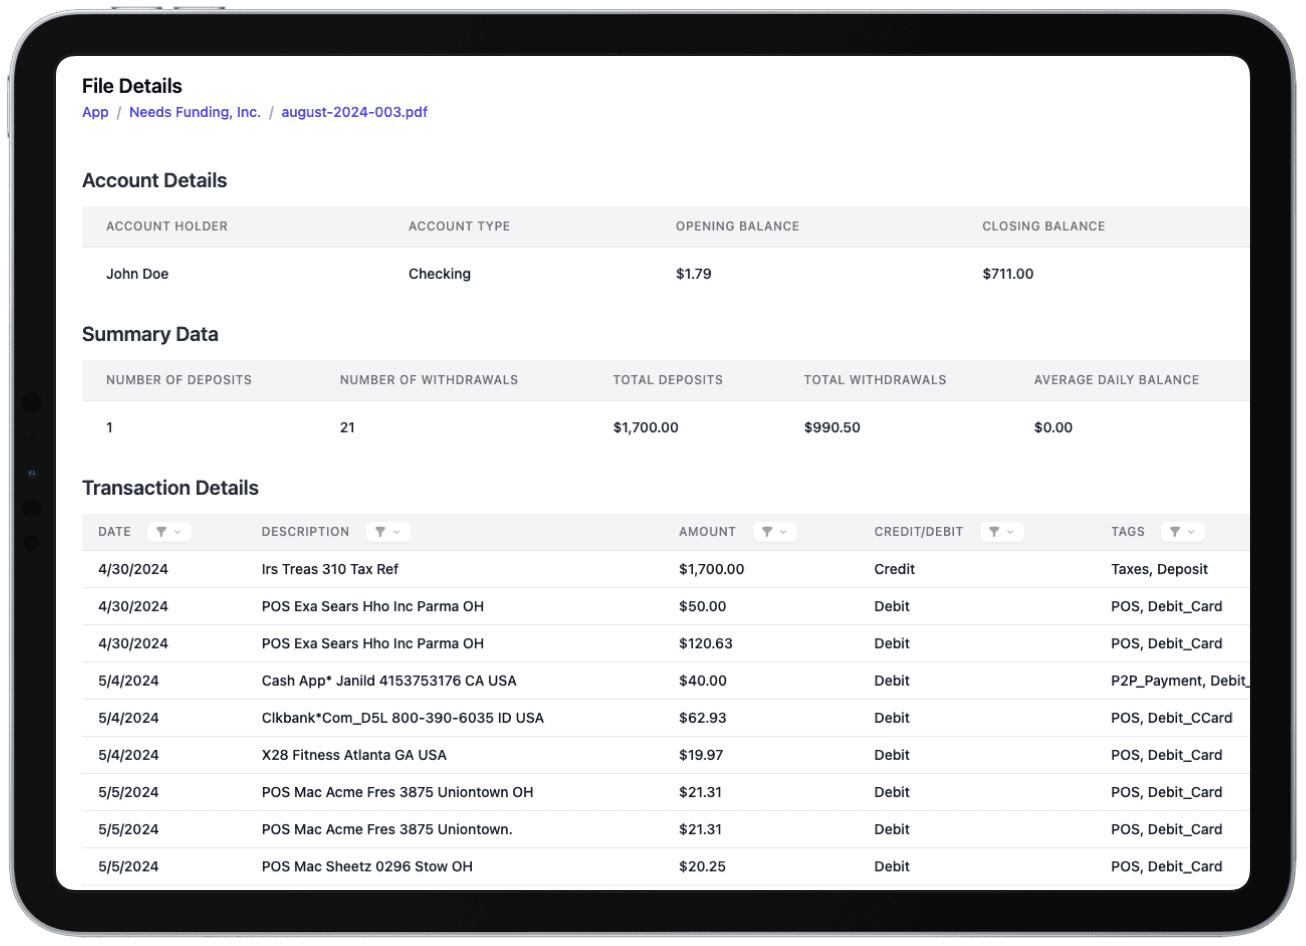Image resolution: width=1306 pixels, height=946 pixels.
Task: Click account holder name John Doe
Action: point(137,274)
